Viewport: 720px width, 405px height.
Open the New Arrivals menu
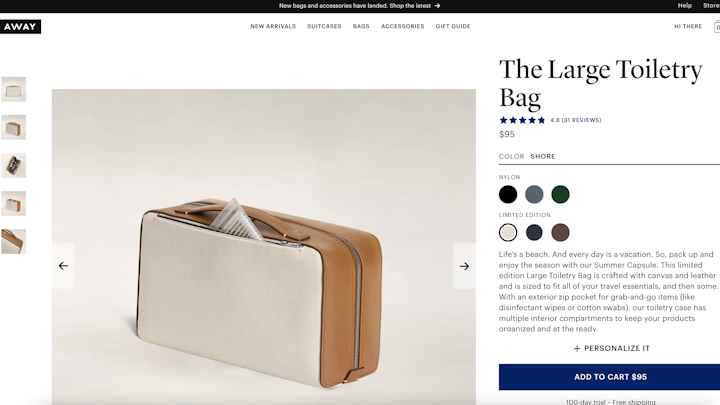click(x=273, y=27)
